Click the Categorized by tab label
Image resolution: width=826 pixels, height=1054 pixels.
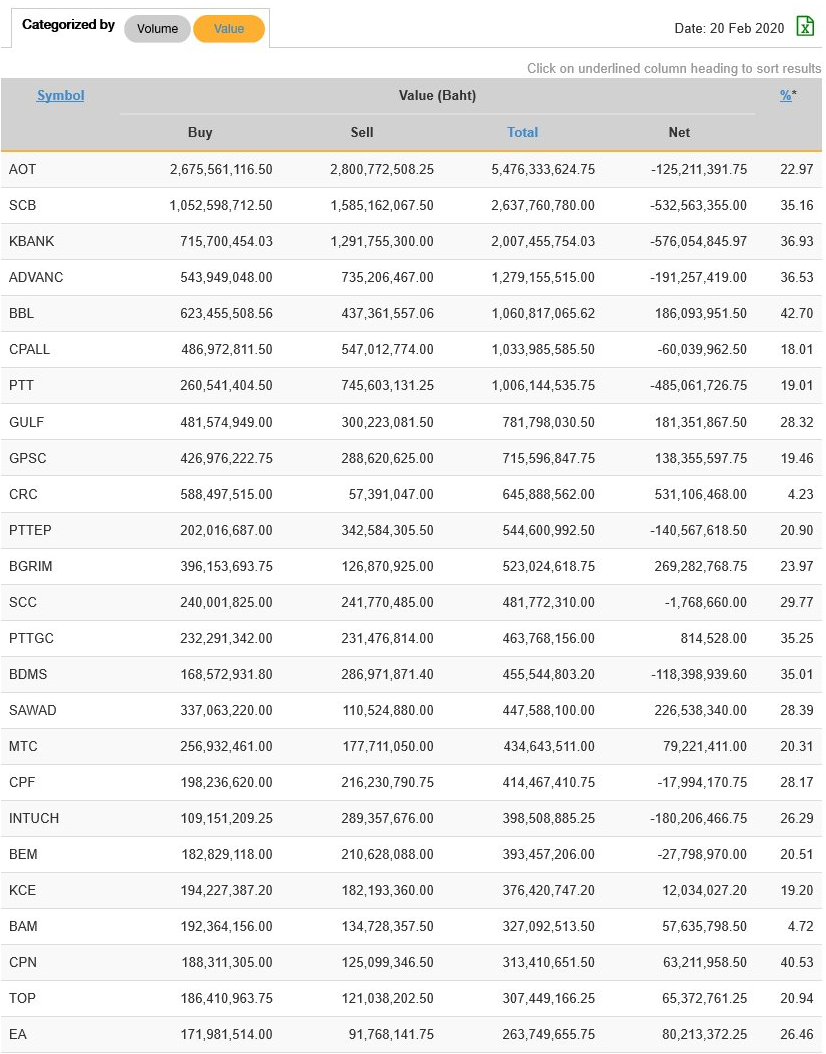tap(68, 25)
